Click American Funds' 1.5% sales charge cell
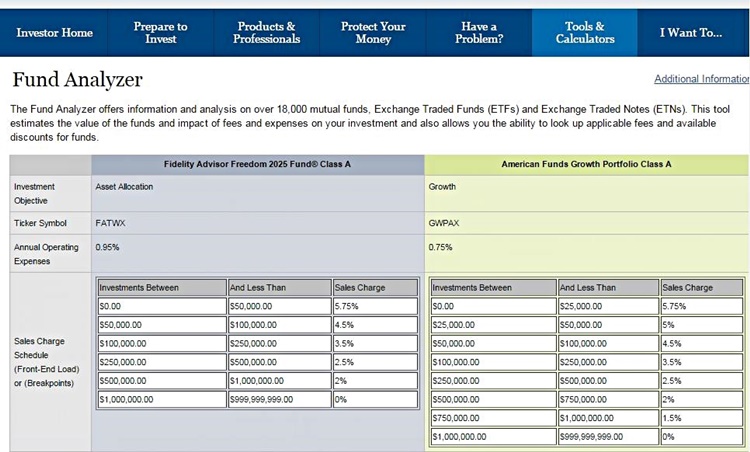The height and width of the screenshot is (452, 750). [702, 418]
